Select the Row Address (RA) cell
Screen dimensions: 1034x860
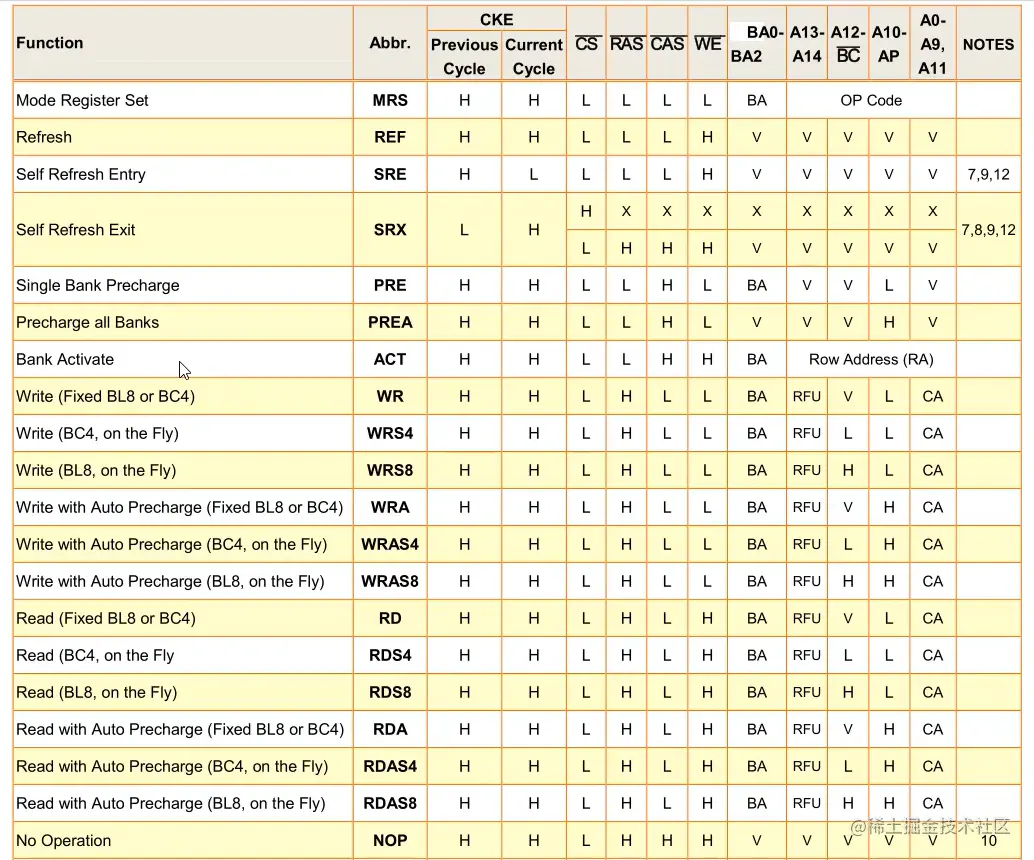coord(870,359)
